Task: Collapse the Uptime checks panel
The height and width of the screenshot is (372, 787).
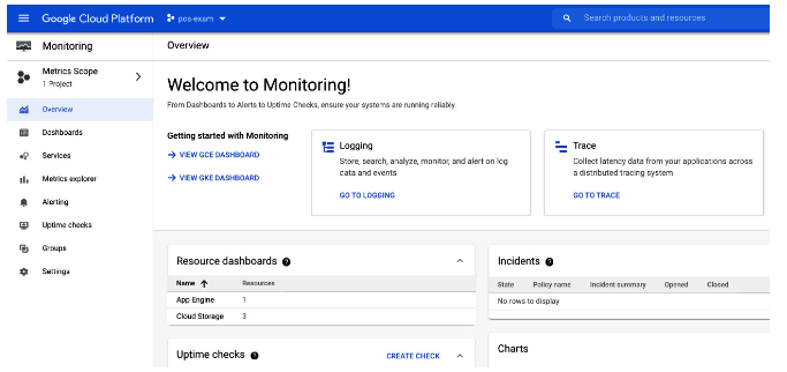Action: click(460, 356)
